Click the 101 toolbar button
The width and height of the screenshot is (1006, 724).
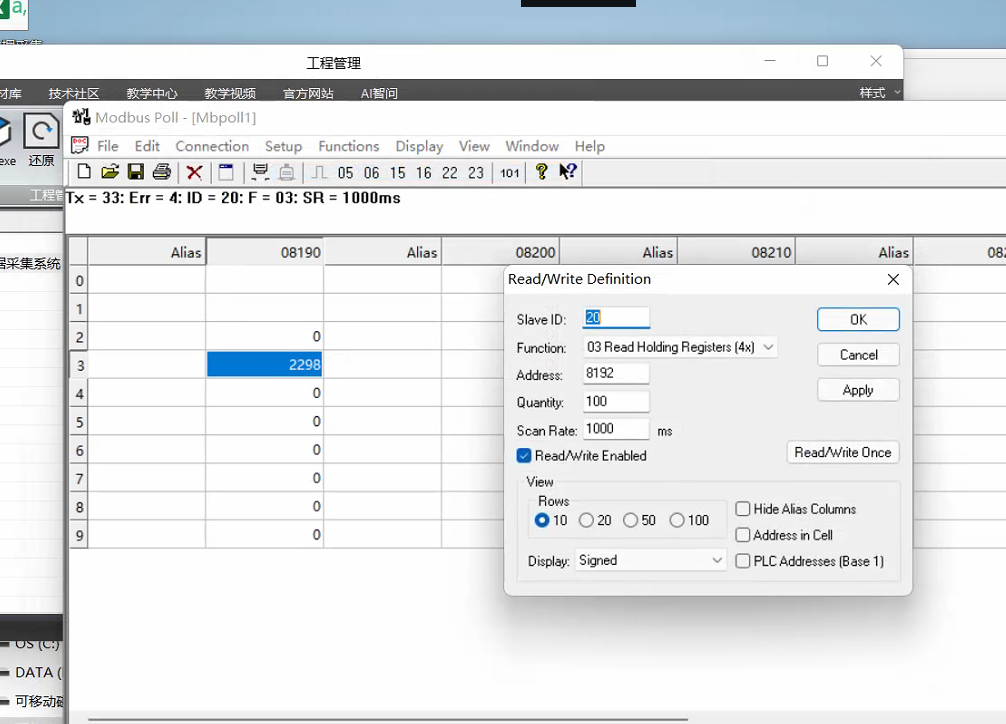click(510, 173)
